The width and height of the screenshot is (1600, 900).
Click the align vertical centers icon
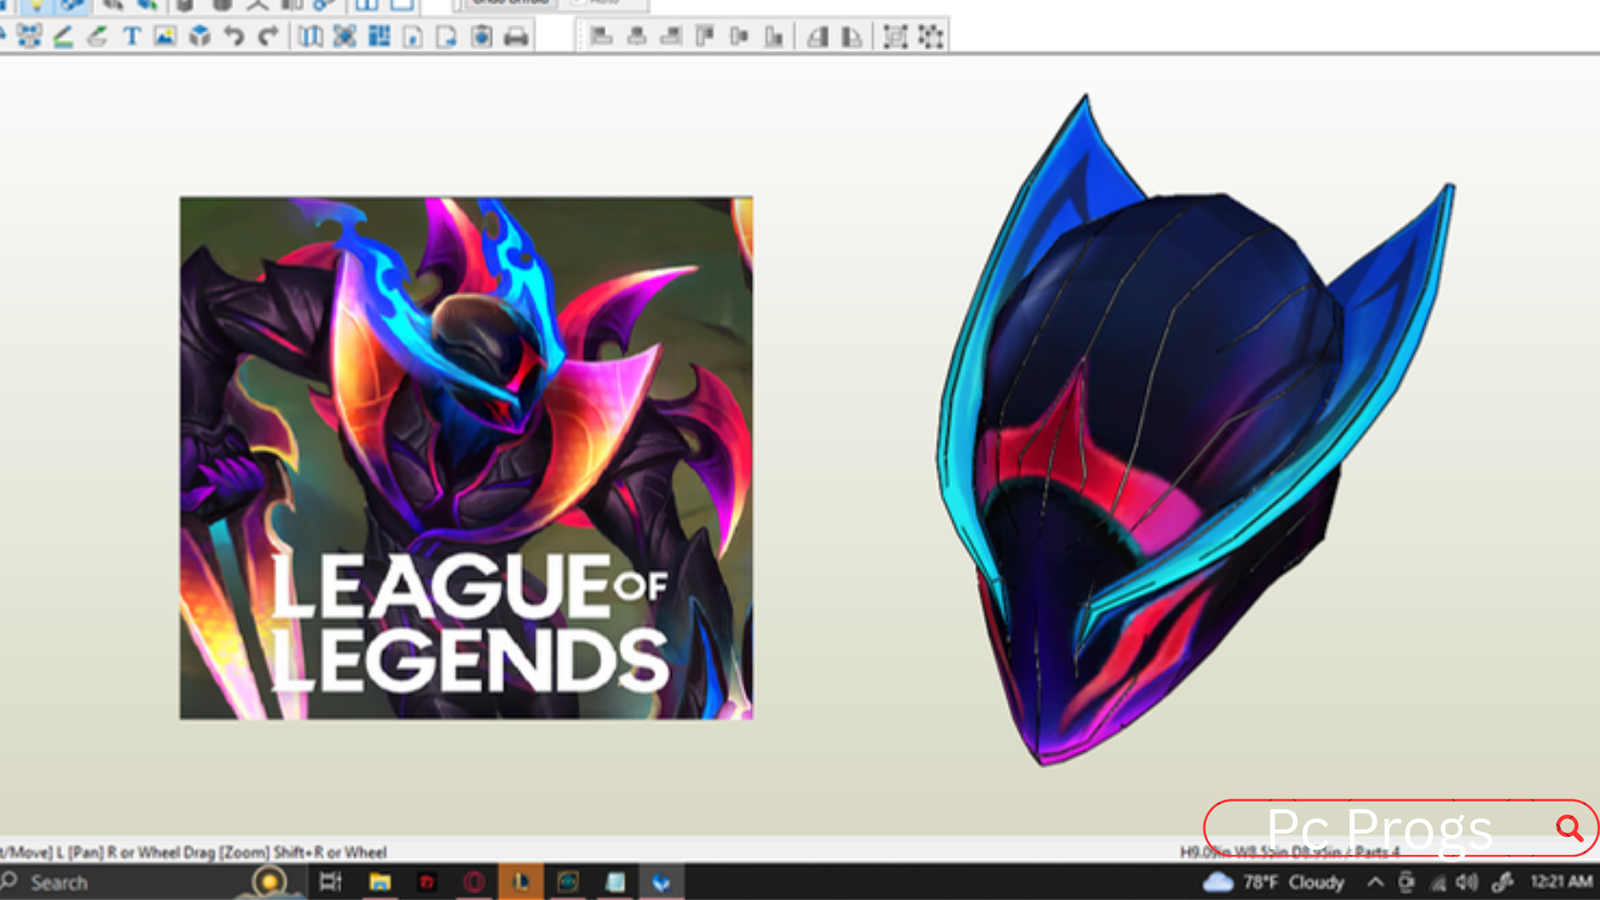click(x=739, y=37)
